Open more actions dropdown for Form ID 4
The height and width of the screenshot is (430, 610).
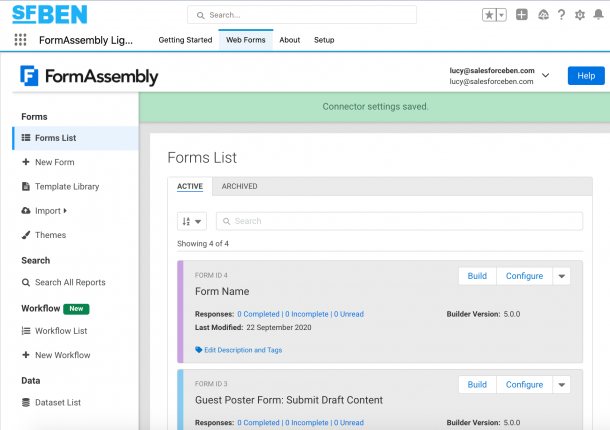561,276
